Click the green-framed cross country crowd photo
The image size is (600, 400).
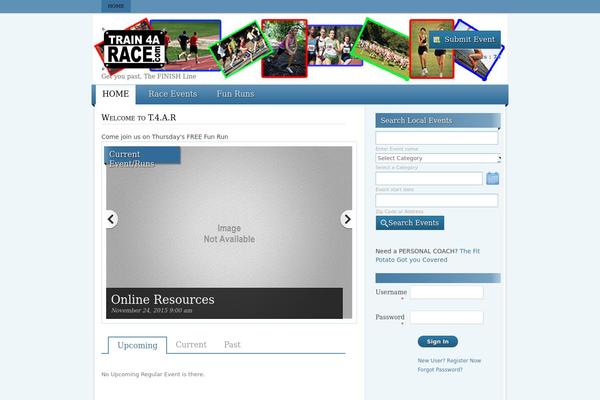(380, 49)
